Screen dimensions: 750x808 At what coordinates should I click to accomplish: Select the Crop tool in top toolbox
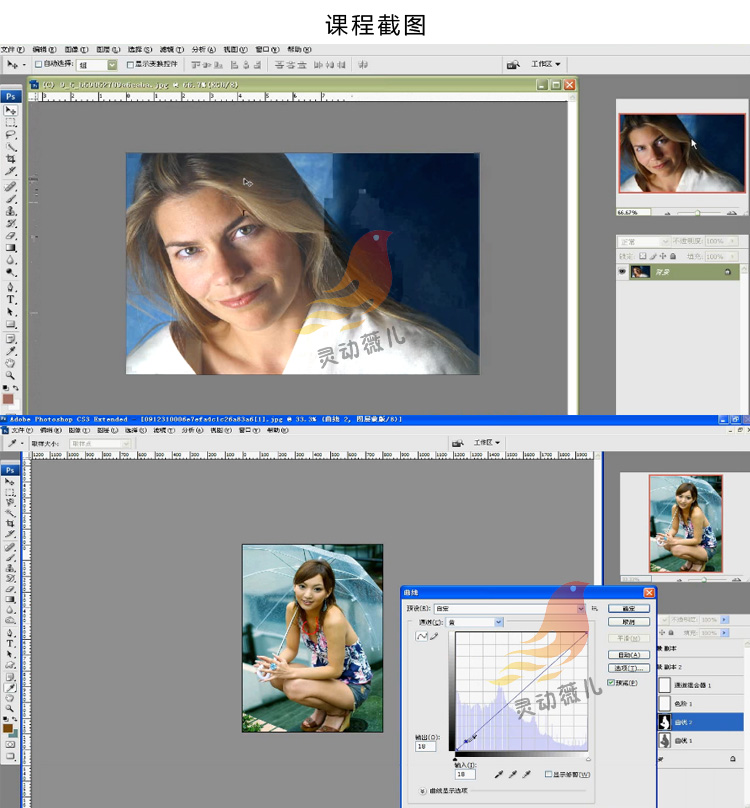coord(11,159)
